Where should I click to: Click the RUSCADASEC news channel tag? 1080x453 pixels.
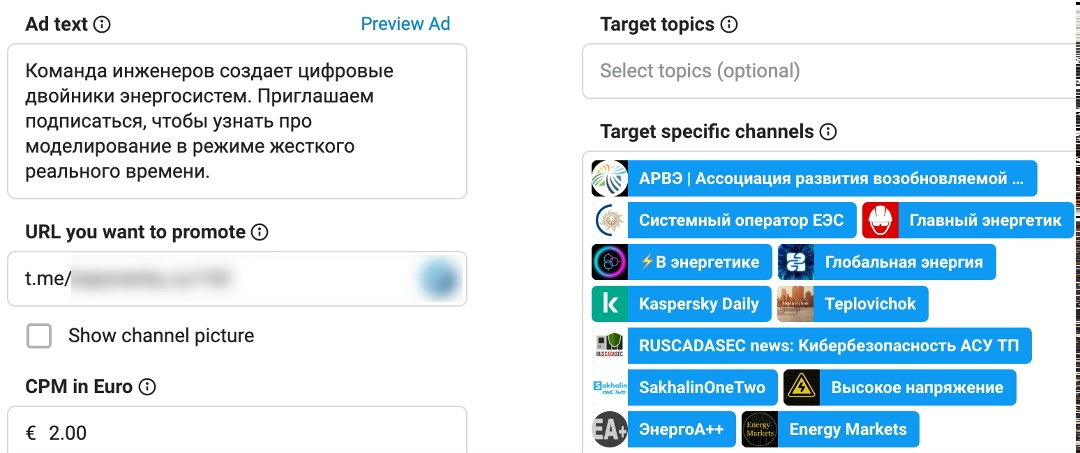click(x=828, y=346)
